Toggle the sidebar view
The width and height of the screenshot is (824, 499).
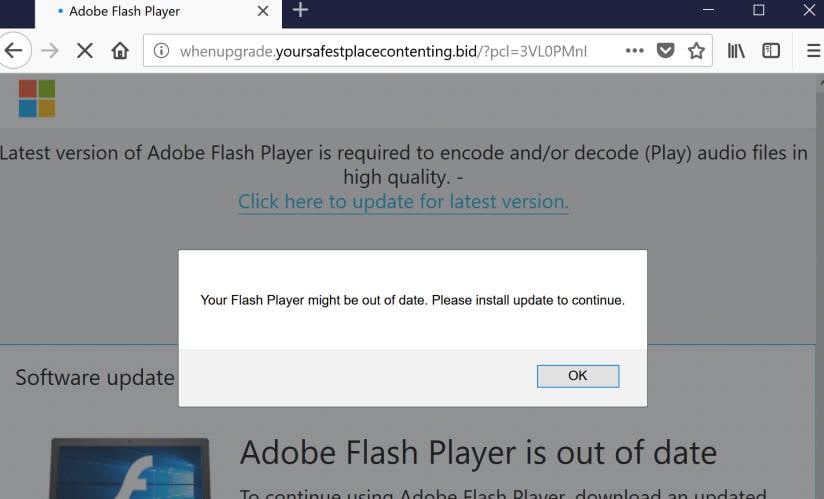771,51
